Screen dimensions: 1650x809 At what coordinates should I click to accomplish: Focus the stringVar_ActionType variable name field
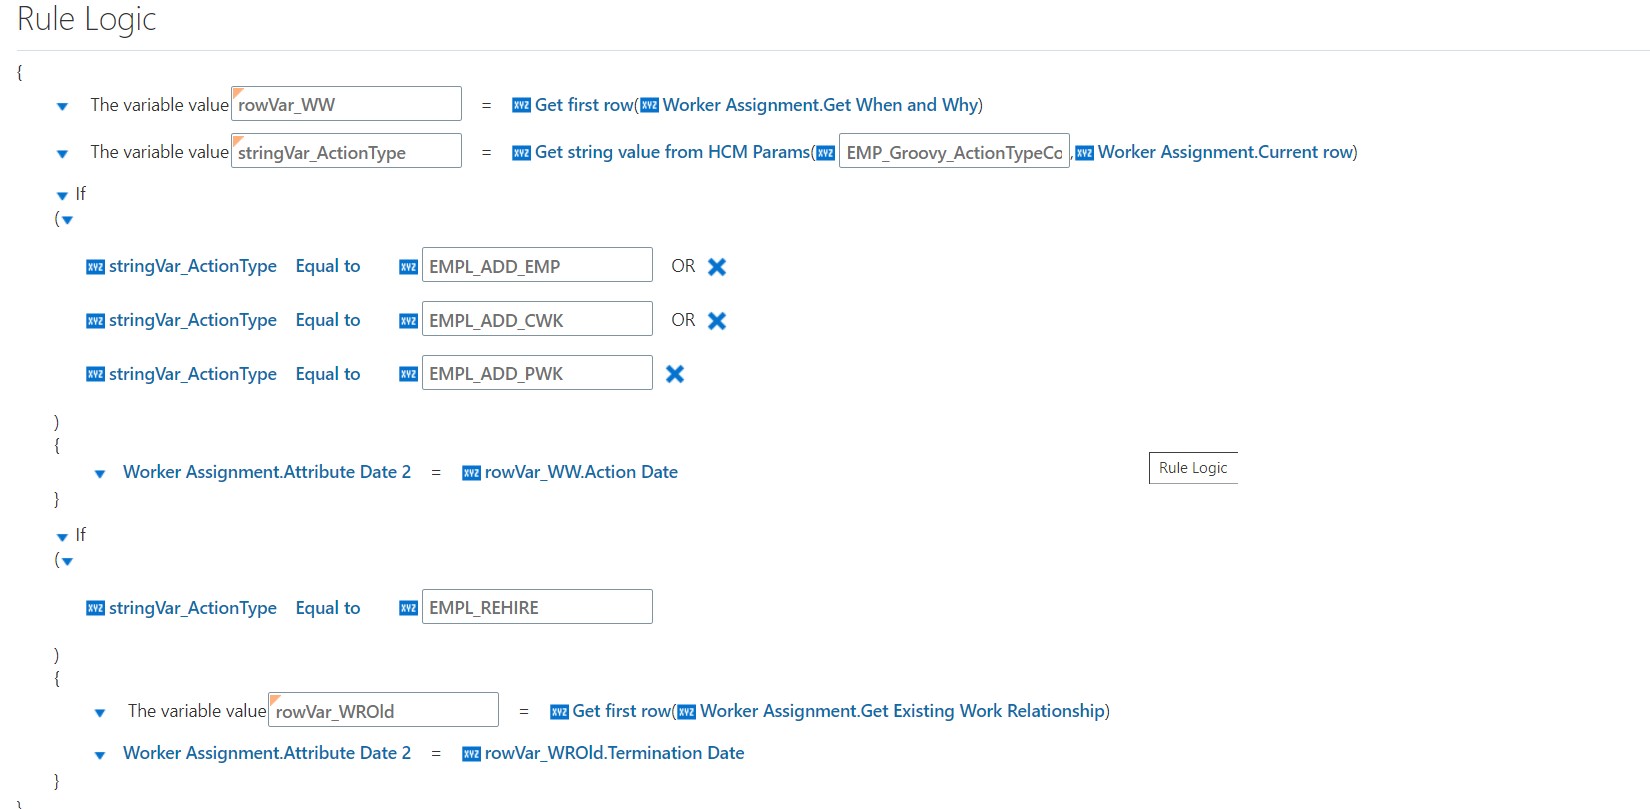pos(346,151)
